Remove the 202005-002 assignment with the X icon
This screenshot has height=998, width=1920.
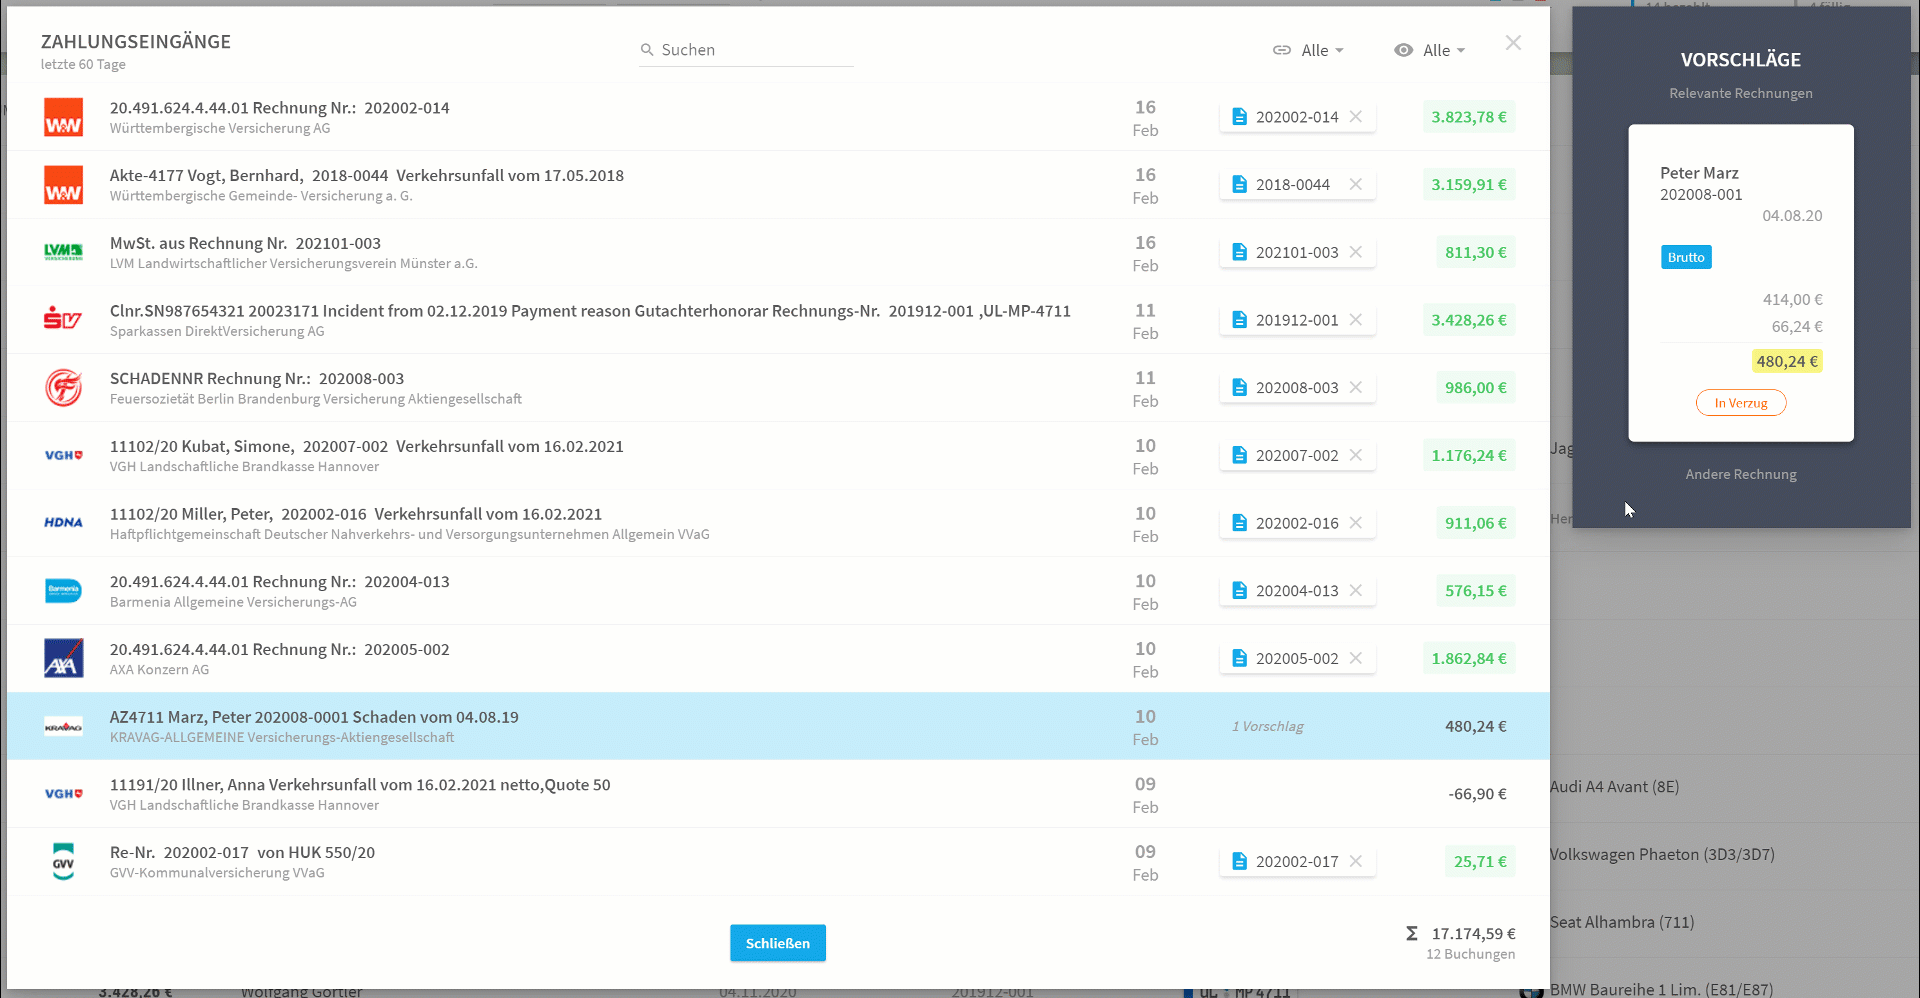[1356, 658]
